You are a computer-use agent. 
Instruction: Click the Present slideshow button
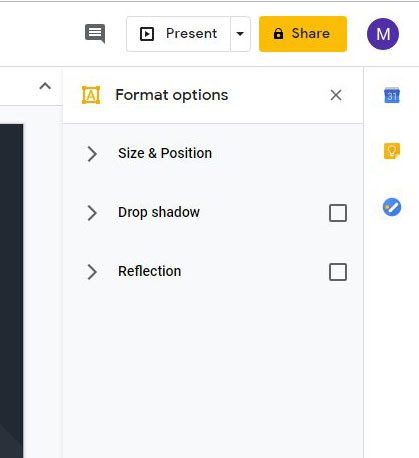pos(178,34)
